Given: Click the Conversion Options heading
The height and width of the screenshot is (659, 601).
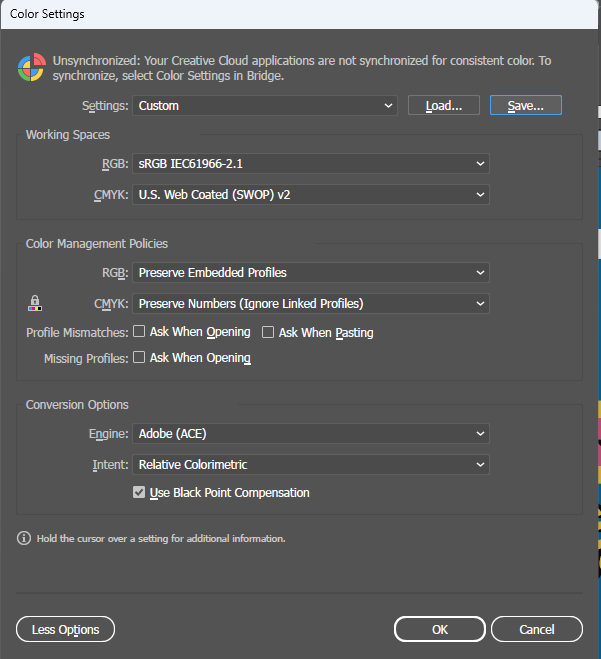Looking at the screenshot, I should tap(77, 405).
